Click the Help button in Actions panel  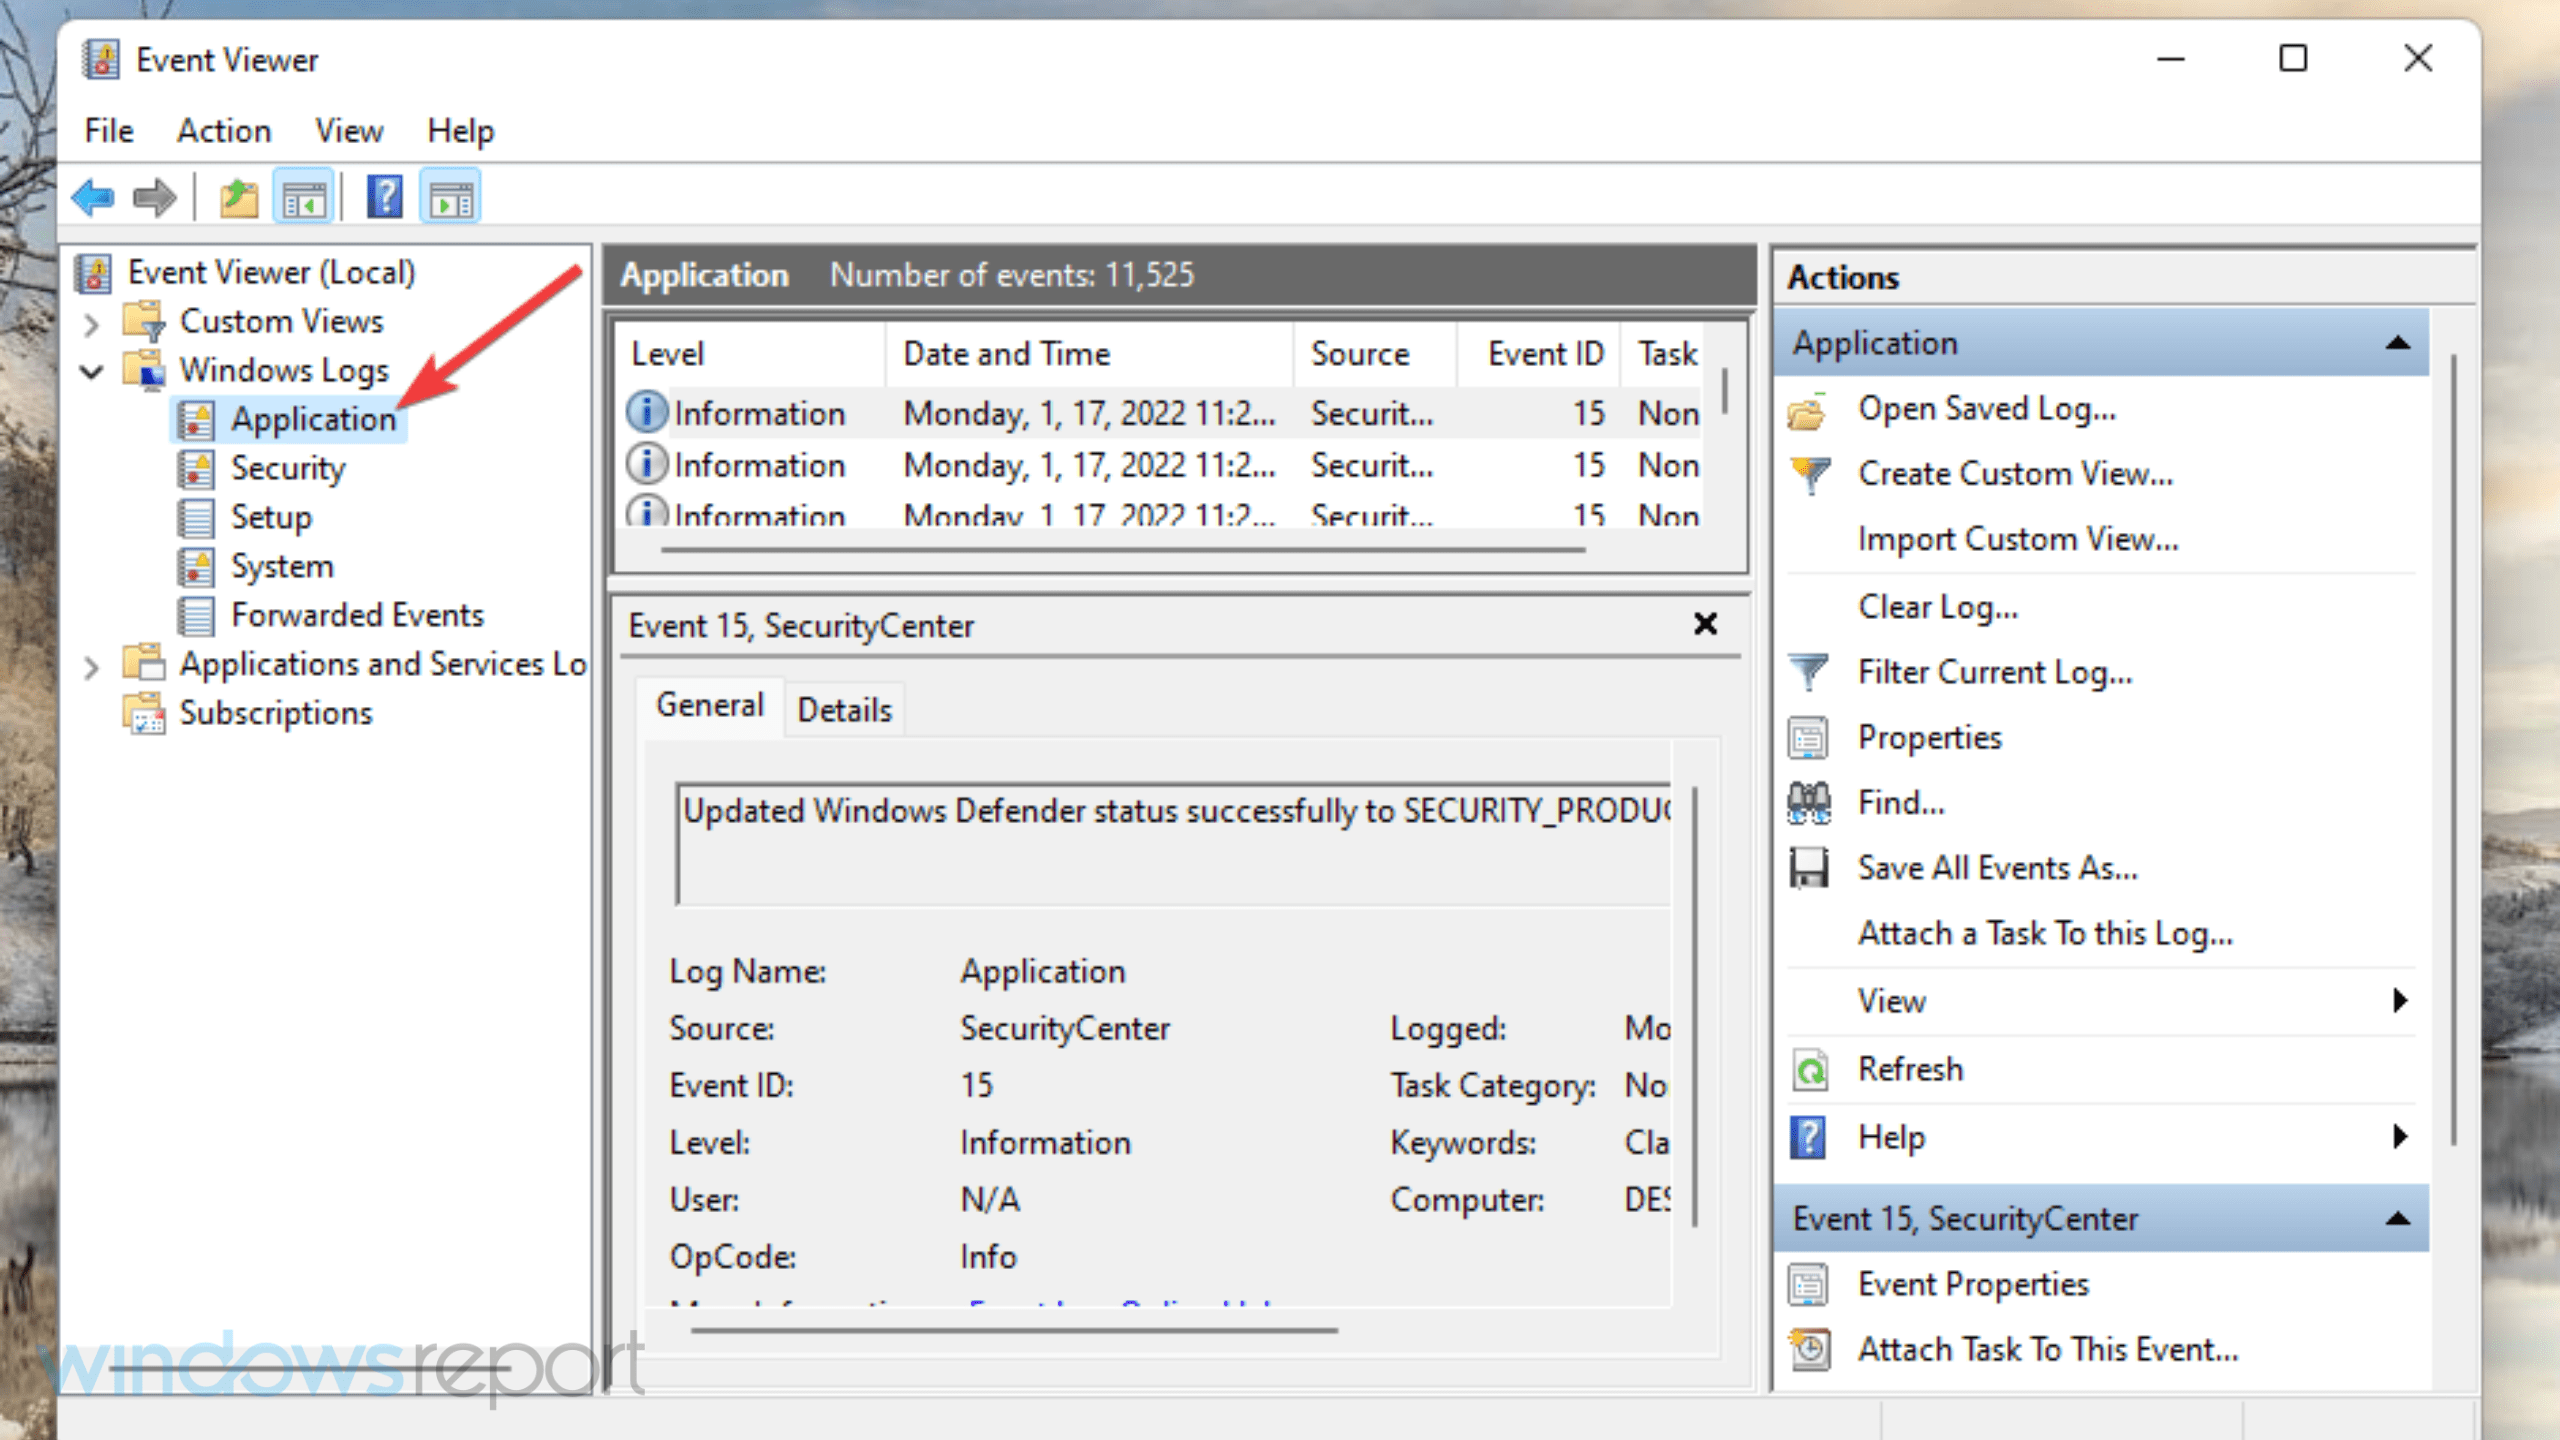point(1892,1136)
